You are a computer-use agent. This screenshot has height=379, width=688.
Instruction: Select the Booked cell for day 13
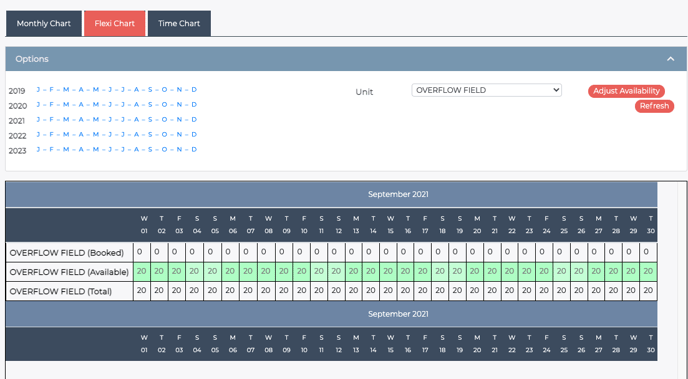point(354,252)
